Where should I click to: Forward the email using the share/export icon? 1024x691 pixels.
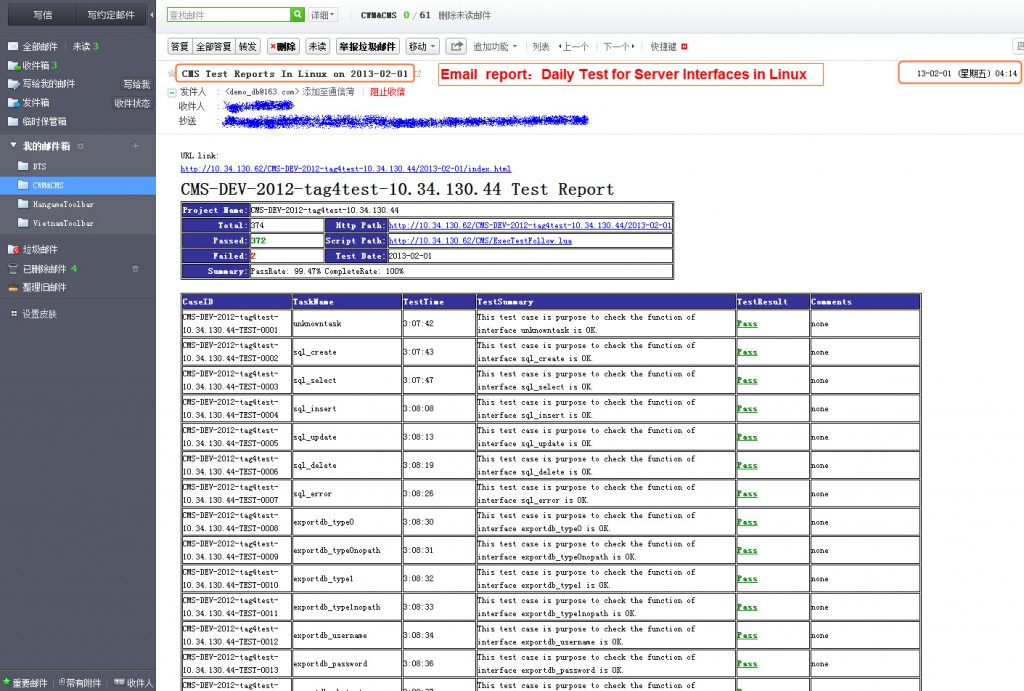point(456,45)
